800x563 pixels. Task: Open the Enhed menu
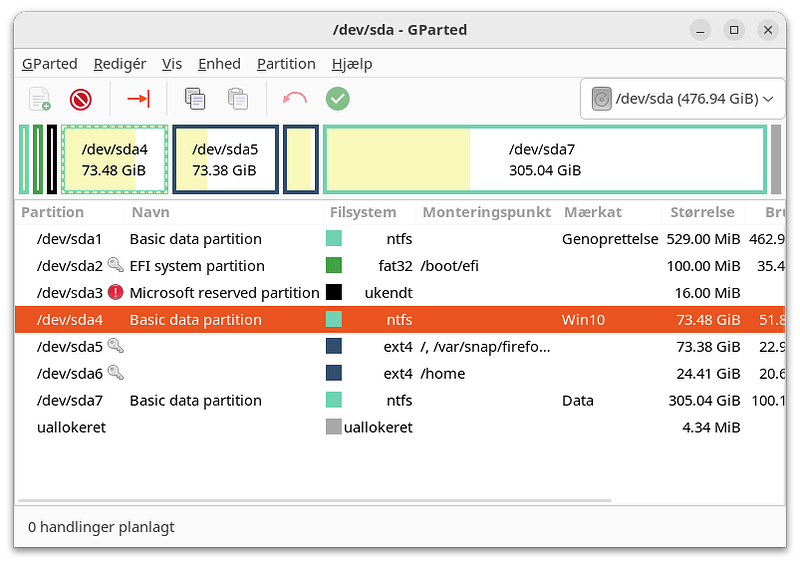(x=219, y=63)
